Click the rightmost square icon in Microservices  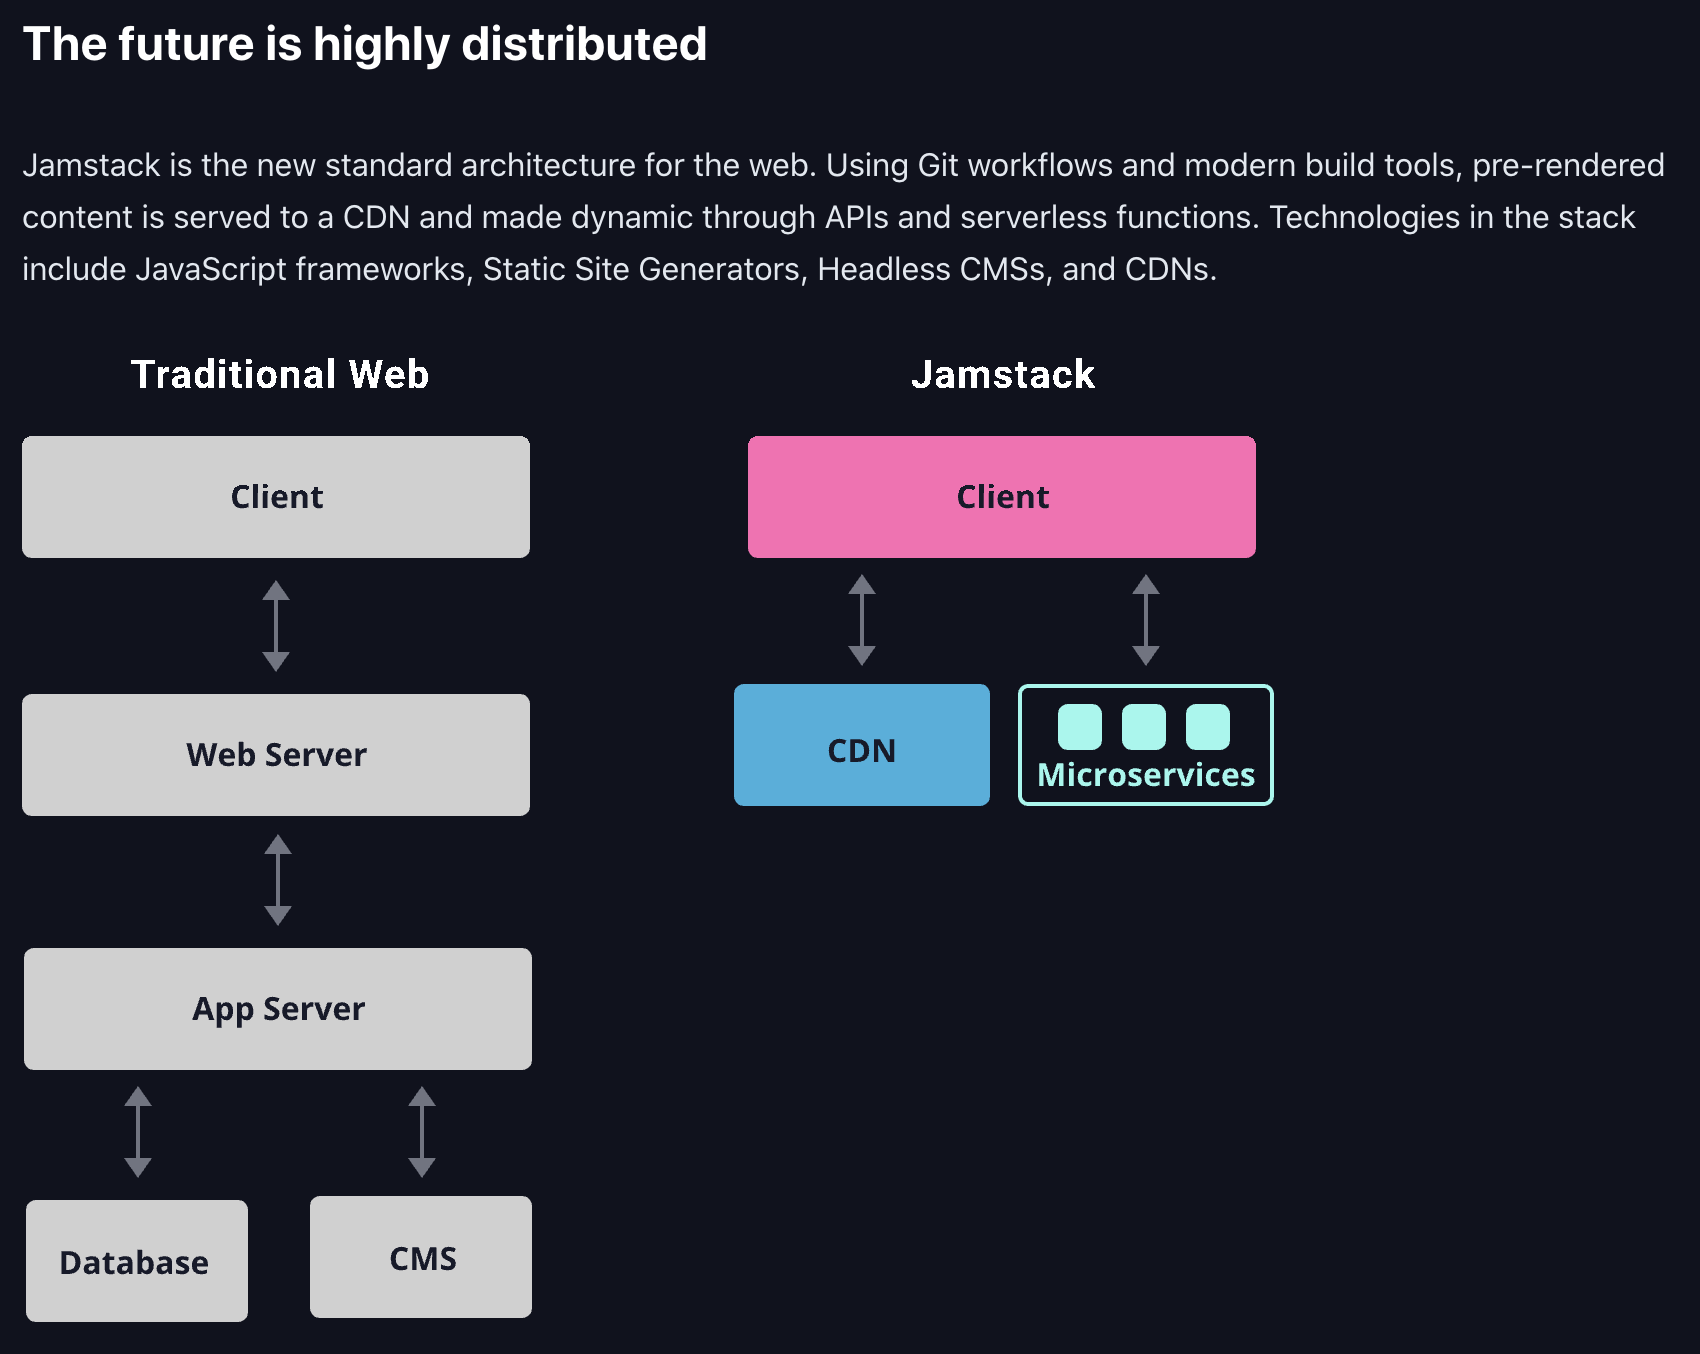[1208, 727]
